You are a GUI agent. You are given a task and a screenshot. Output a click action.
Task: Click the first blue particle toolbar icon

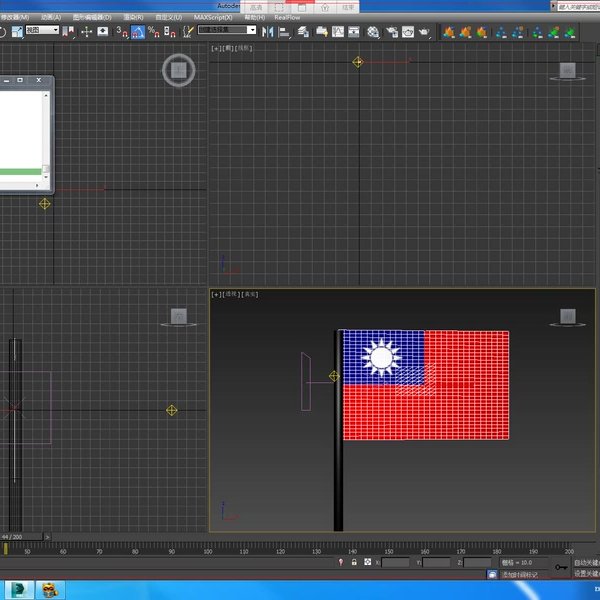501,32
